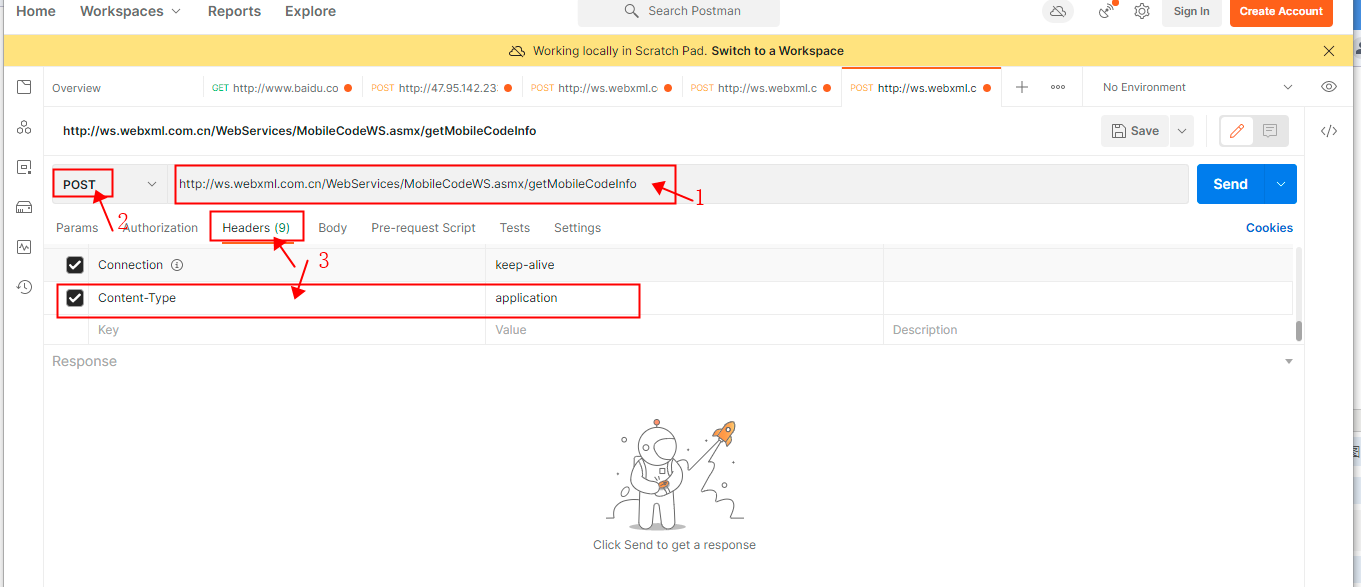Open the comments view icon

tap(1270, 131)
